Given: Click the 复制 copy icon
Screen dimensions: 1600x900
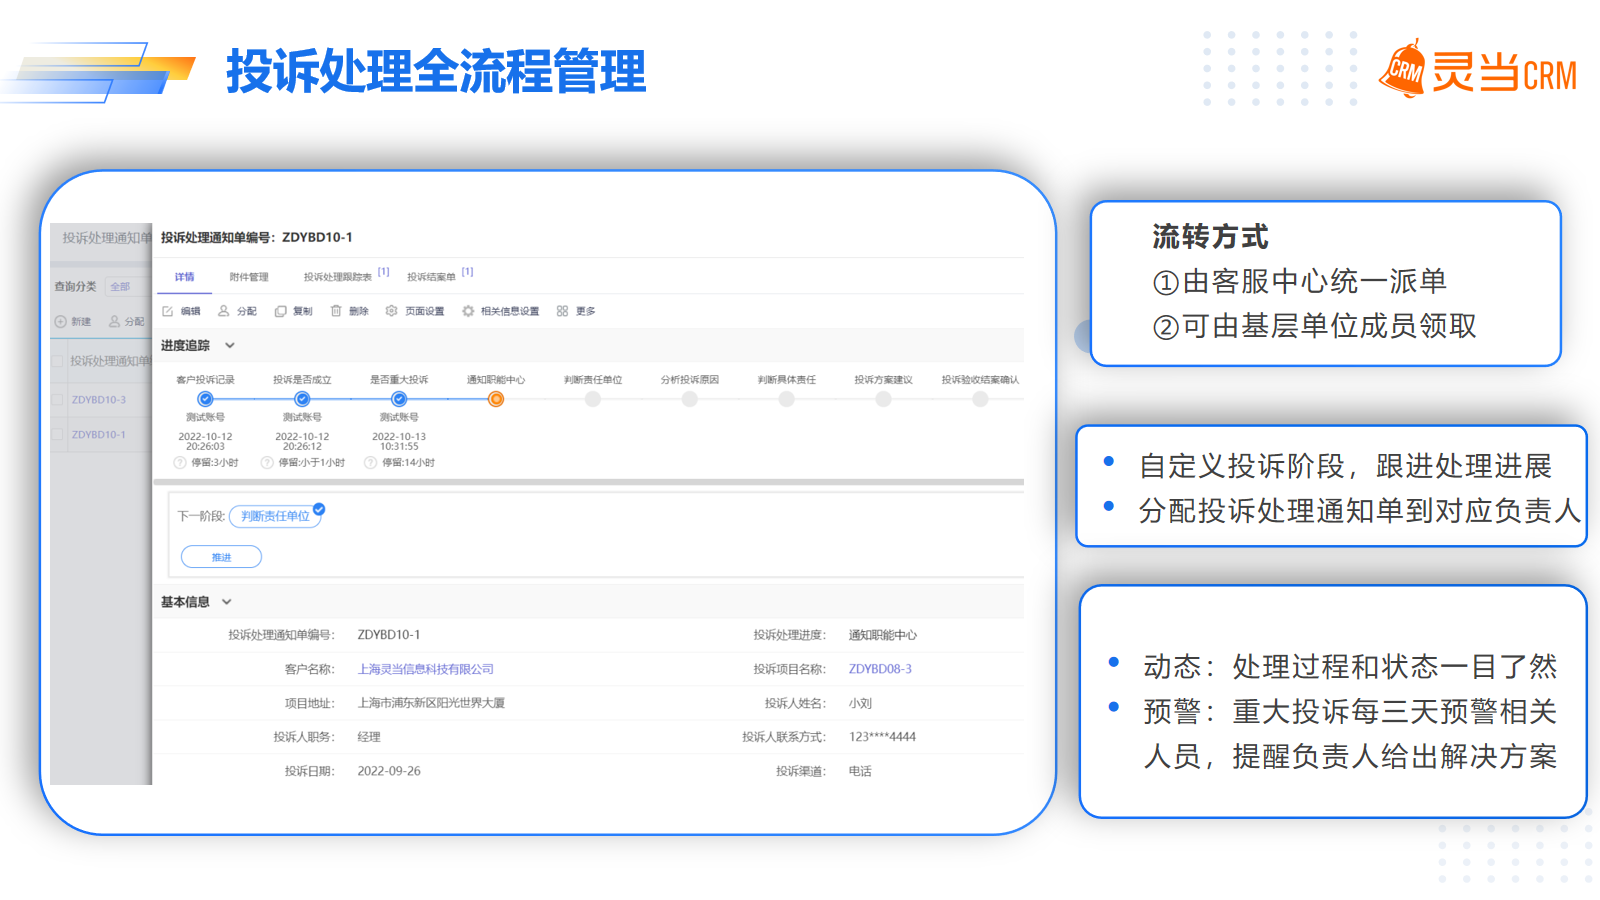Looking at the screenshot, I should pos(281,311).
